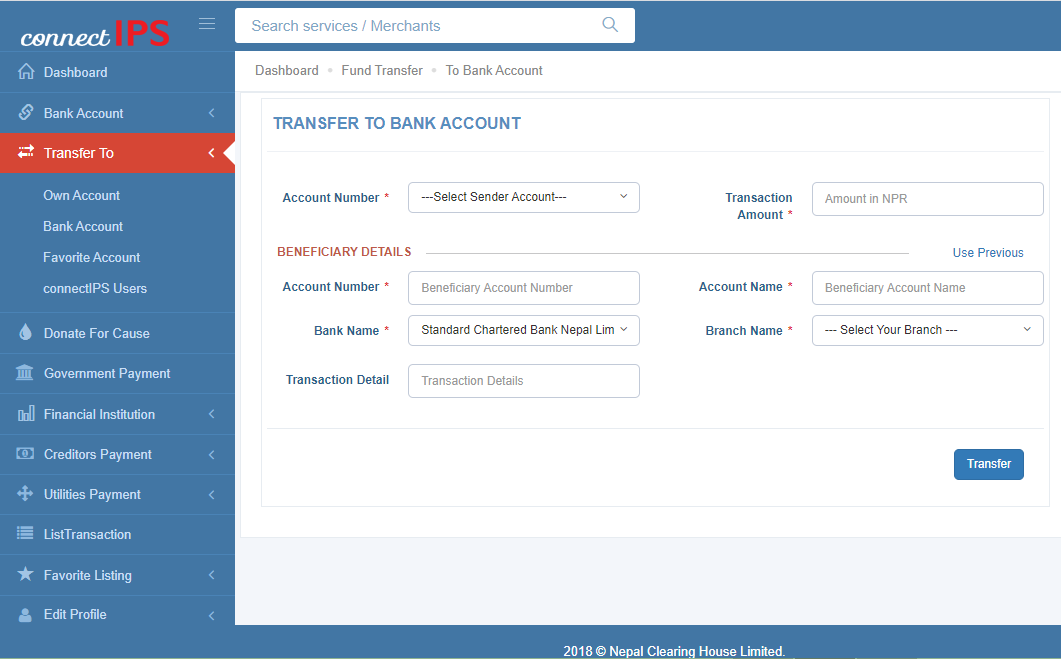
Task: Expand the Financial Institution sidebar section
Action: coord(100,414)
